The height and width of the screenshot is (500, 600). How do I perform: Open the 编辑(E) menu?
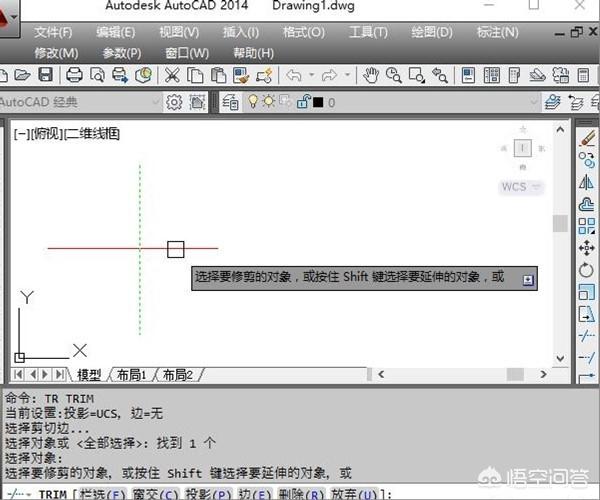(116, 33)
